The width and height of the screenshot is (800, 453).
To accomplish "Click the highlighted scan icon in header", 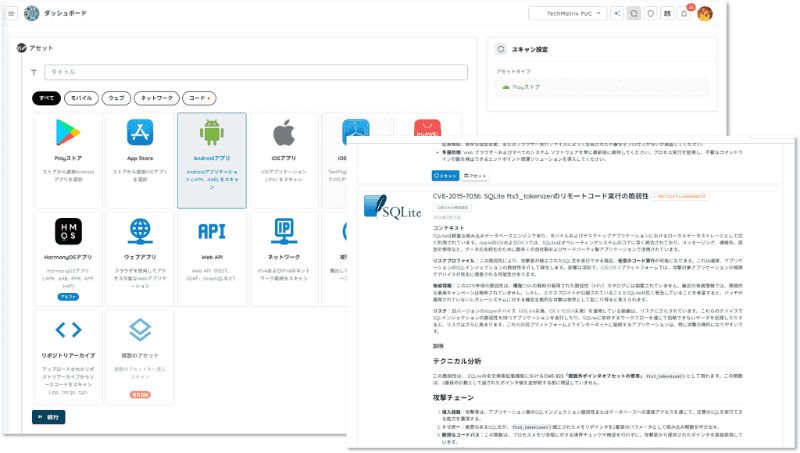I will [x=634, y=14].
